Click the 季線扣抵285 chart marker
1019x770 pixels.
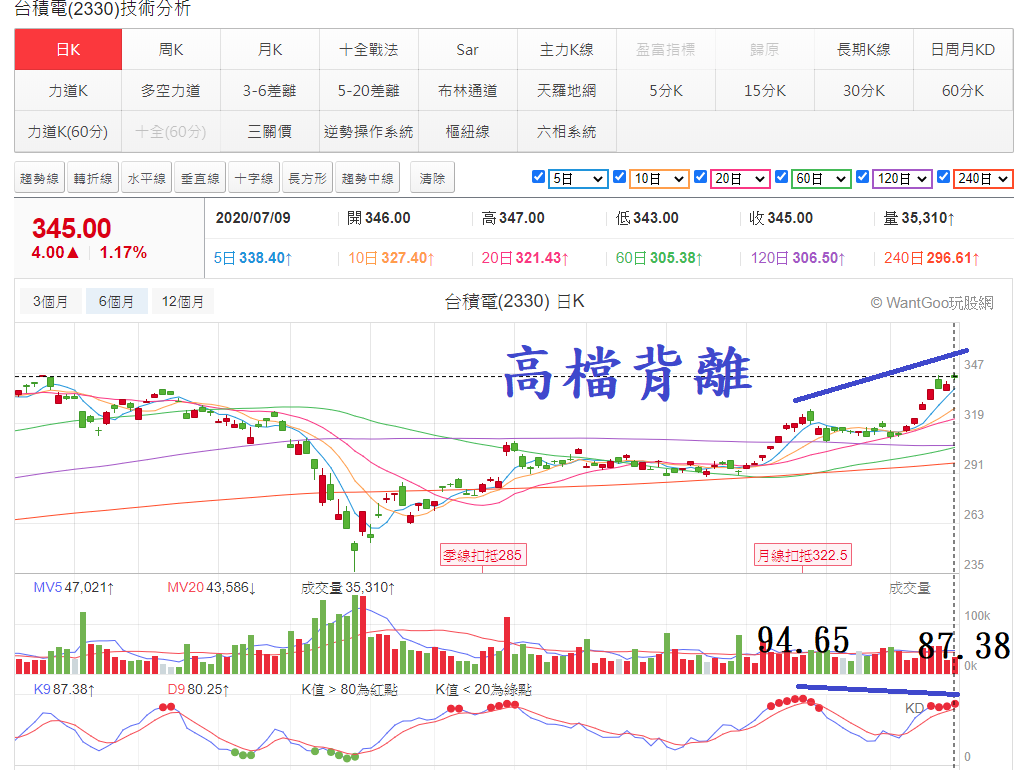click(482, 555)
